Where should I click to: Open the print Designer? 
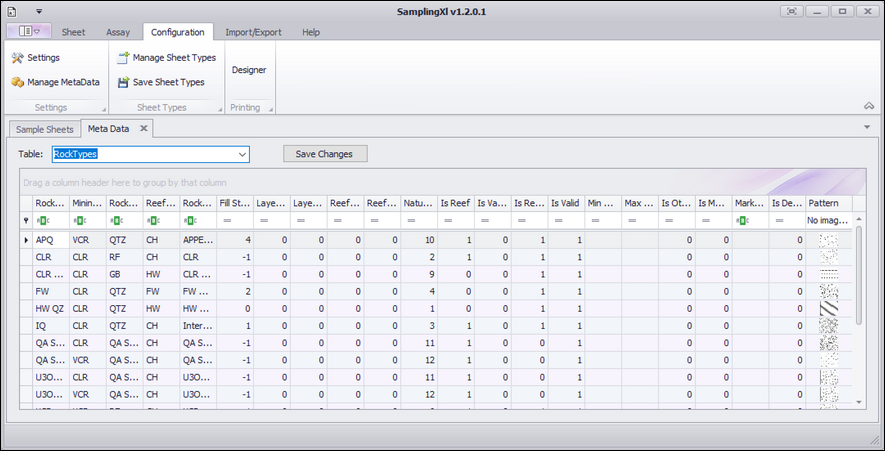(x=249, y=70)
